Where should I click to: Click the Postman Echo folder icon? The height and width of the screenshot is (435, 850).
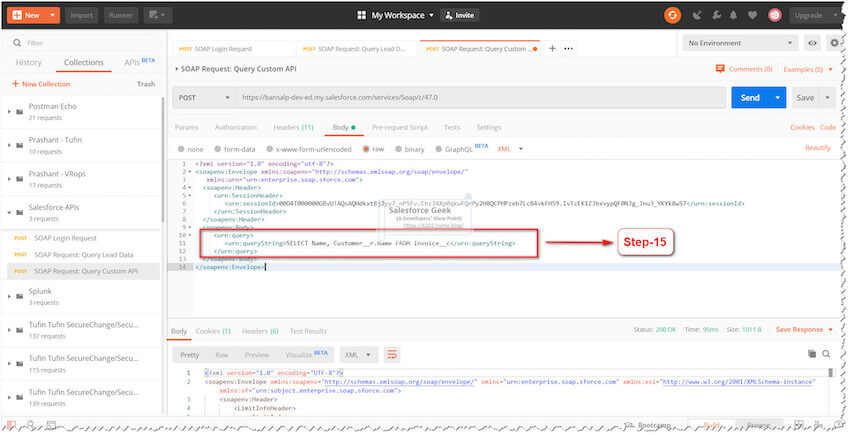(20, 112)
